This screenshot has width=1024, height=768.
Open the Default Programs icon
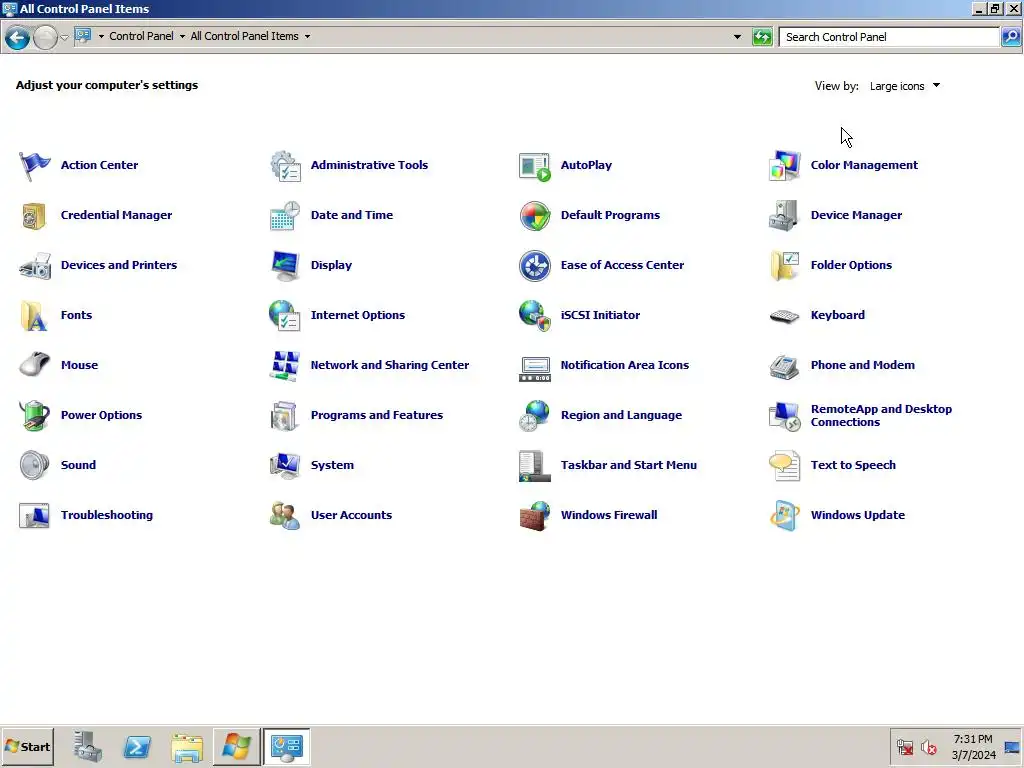[535, 216]
